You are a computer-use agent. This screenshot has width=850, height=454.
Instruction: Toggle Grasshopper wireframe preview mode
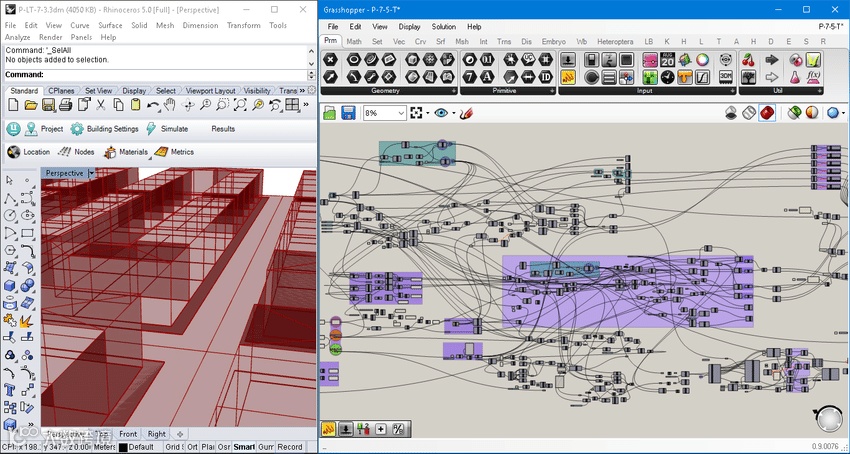click(x=749, y=113)
